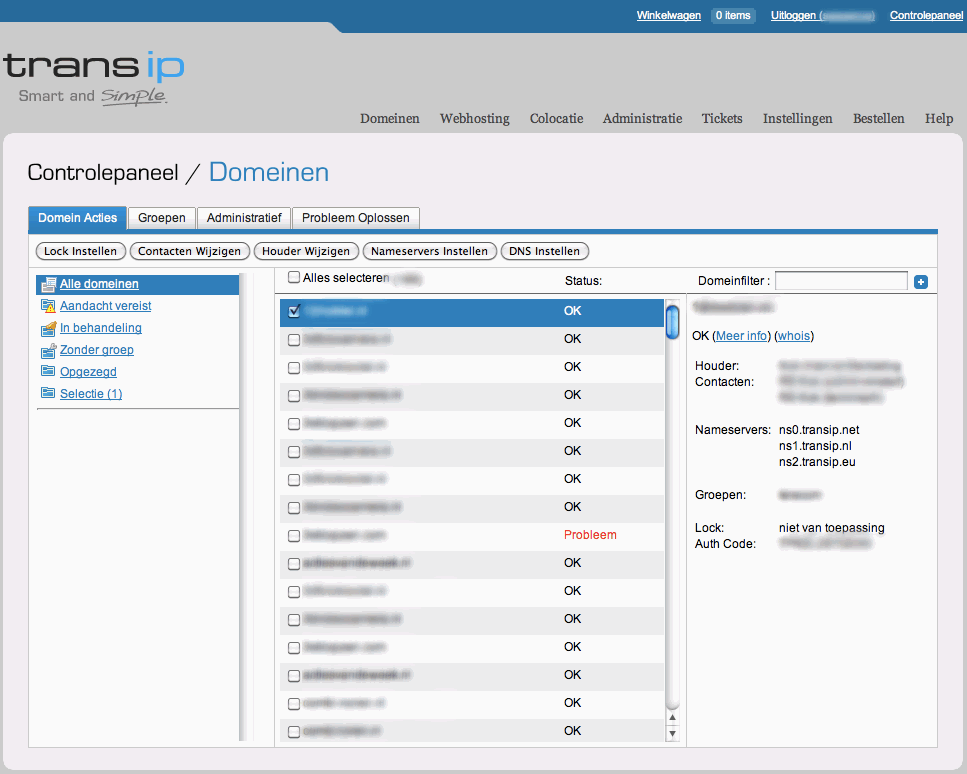
Task: Click the Lock Instellen button
Action: (x=81, y=251)
